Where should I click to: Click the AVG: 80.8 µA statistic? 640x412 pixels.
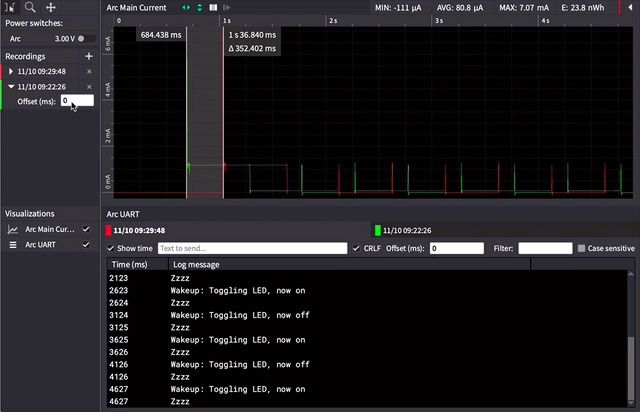tap(460, 8)
